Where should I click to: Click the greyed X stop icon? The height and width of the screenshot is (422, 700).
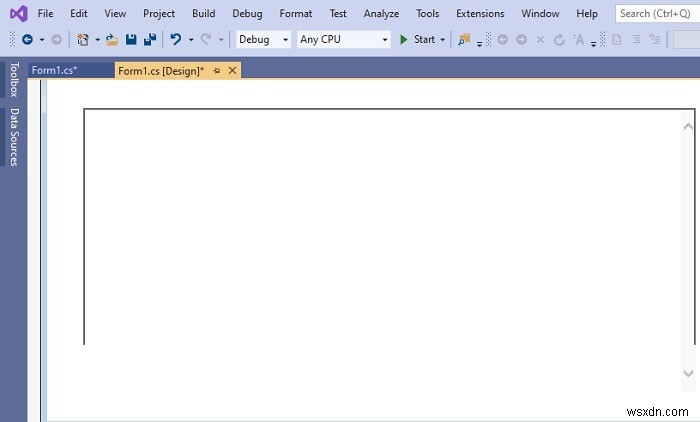point(540,40)
